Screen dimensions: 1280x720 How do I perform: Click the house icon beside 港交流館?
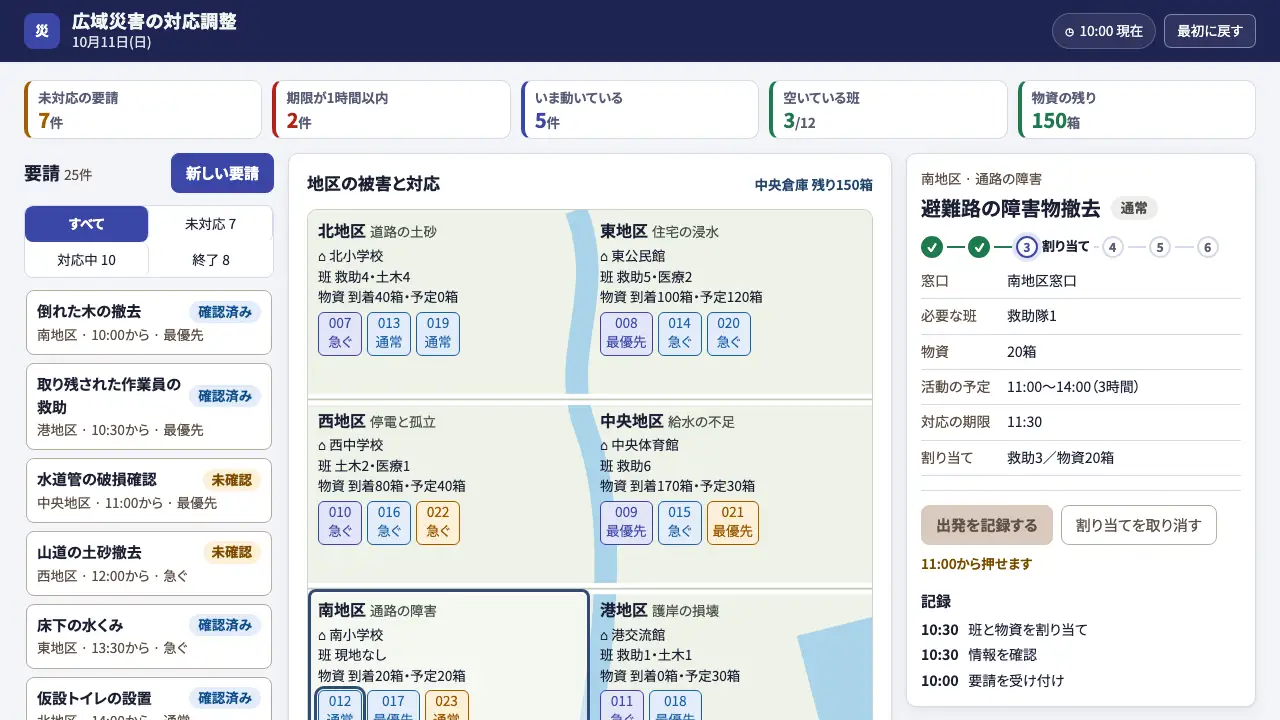(605, 634)
